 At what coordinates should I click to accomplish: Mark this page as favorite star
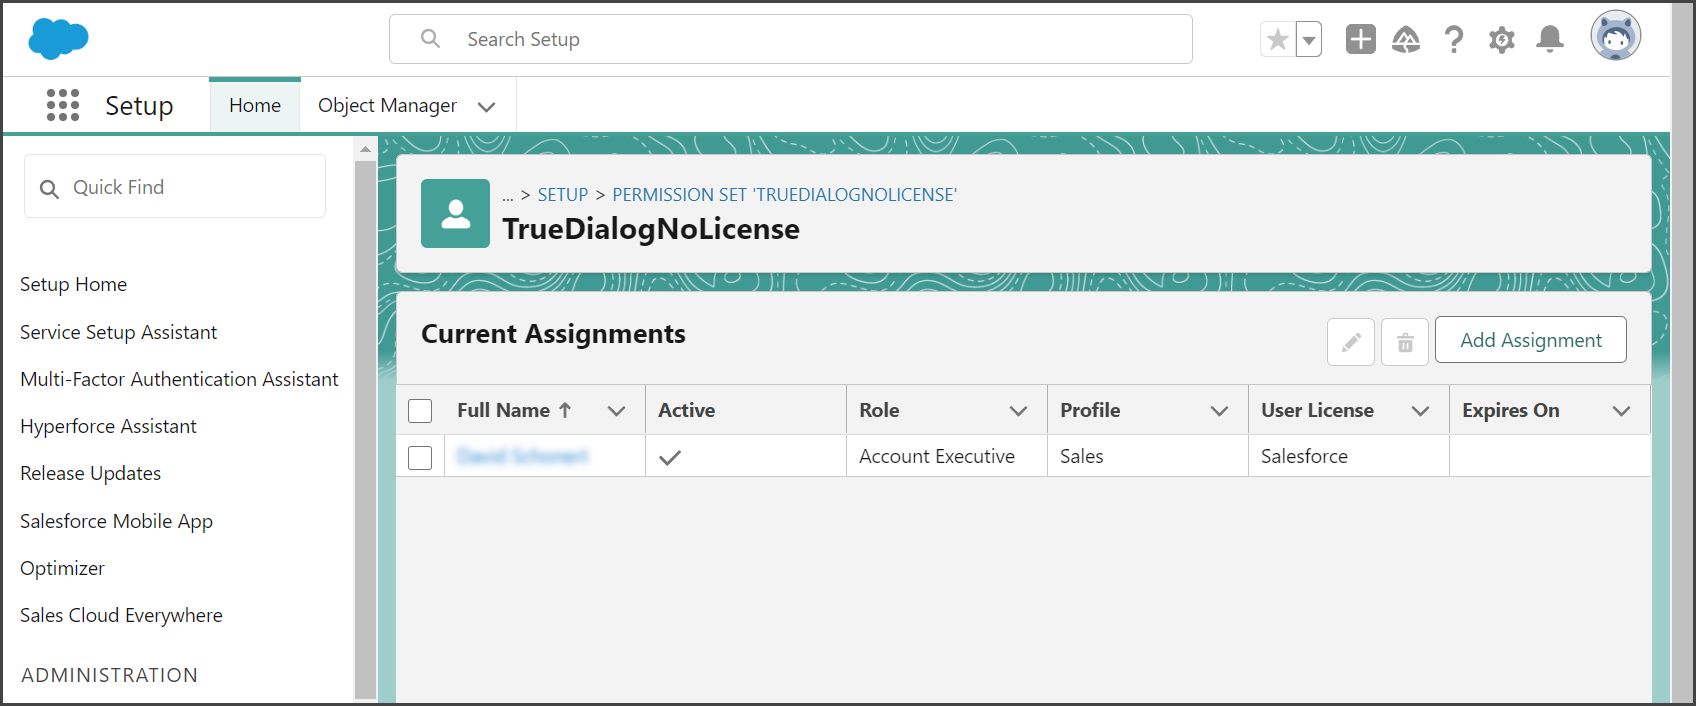[x=1277, y=39]
